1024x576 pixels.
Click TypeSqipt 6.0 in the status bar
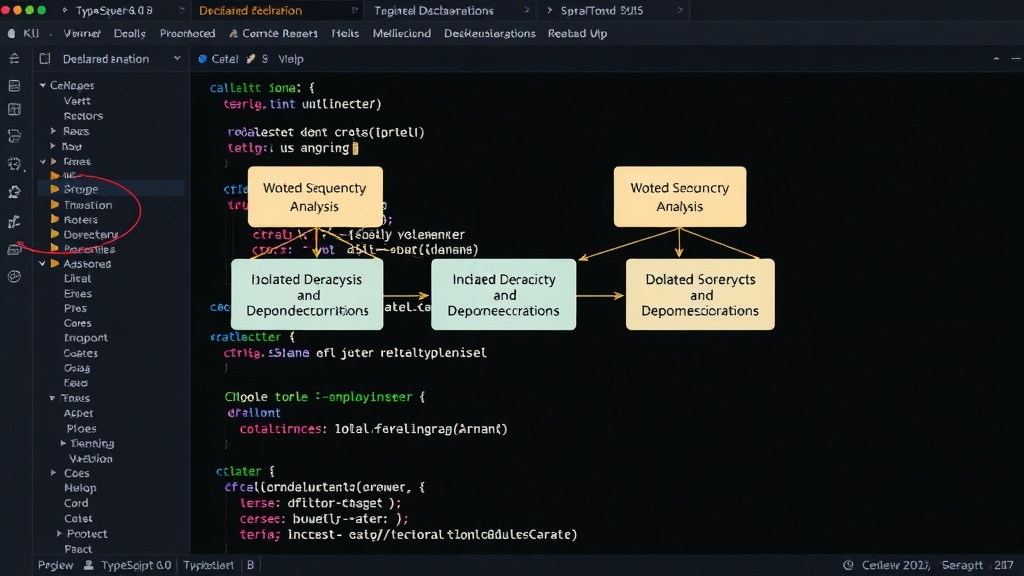pyautogui.click(x=136, y=565)
